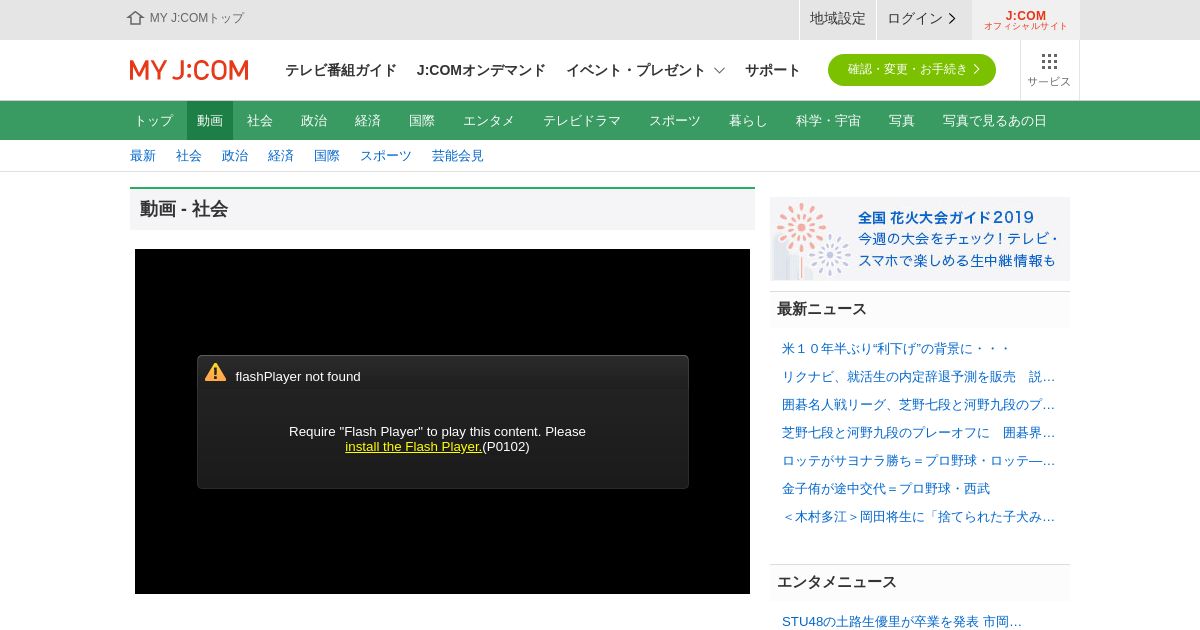Open サポート in the main navigation

pyautogui.click(x=773, y=70)
